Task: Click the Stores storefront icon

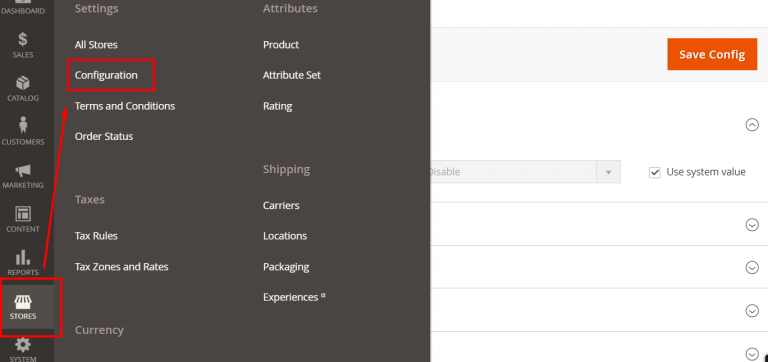Action: click(23, 301)
